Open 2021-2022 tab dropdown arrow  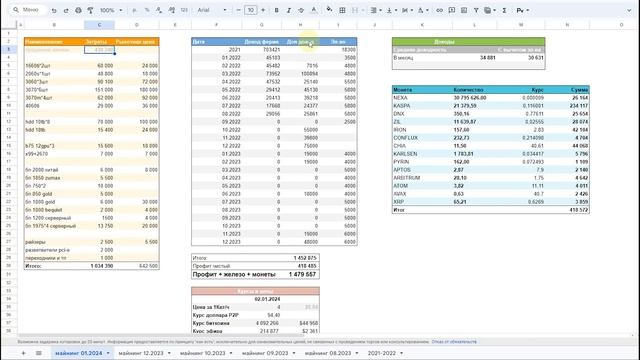[401, 353]
